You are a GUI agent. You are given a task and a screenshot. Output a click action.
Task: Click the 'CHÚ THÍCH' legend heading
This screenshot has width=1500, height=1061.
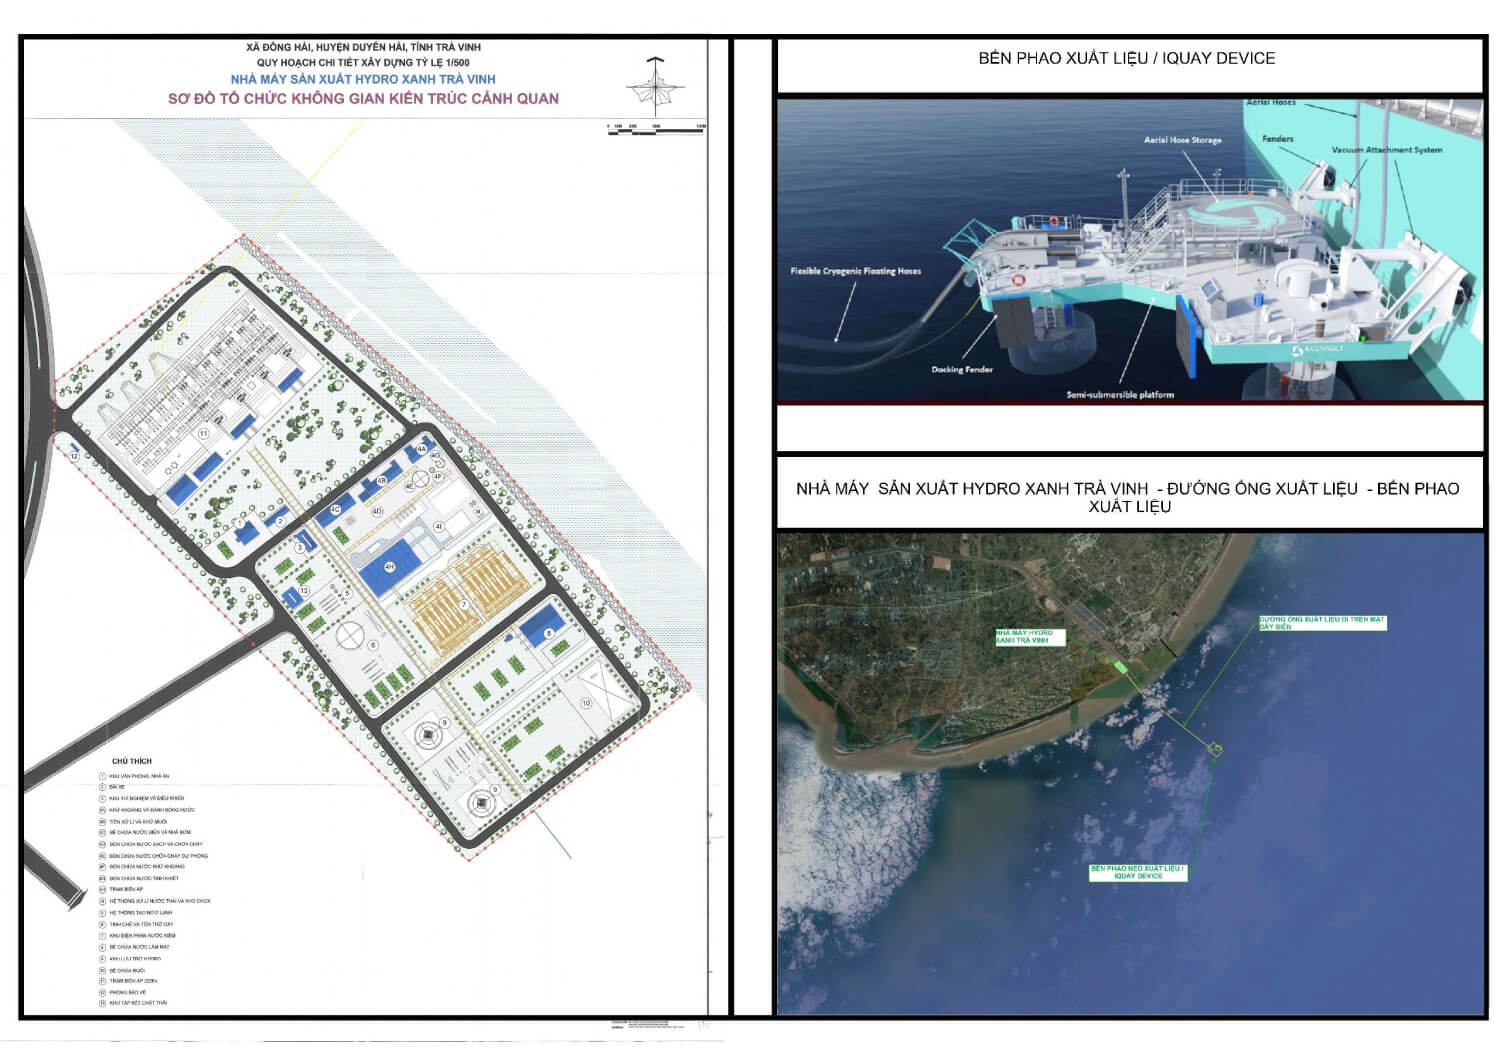coord(132,761)
